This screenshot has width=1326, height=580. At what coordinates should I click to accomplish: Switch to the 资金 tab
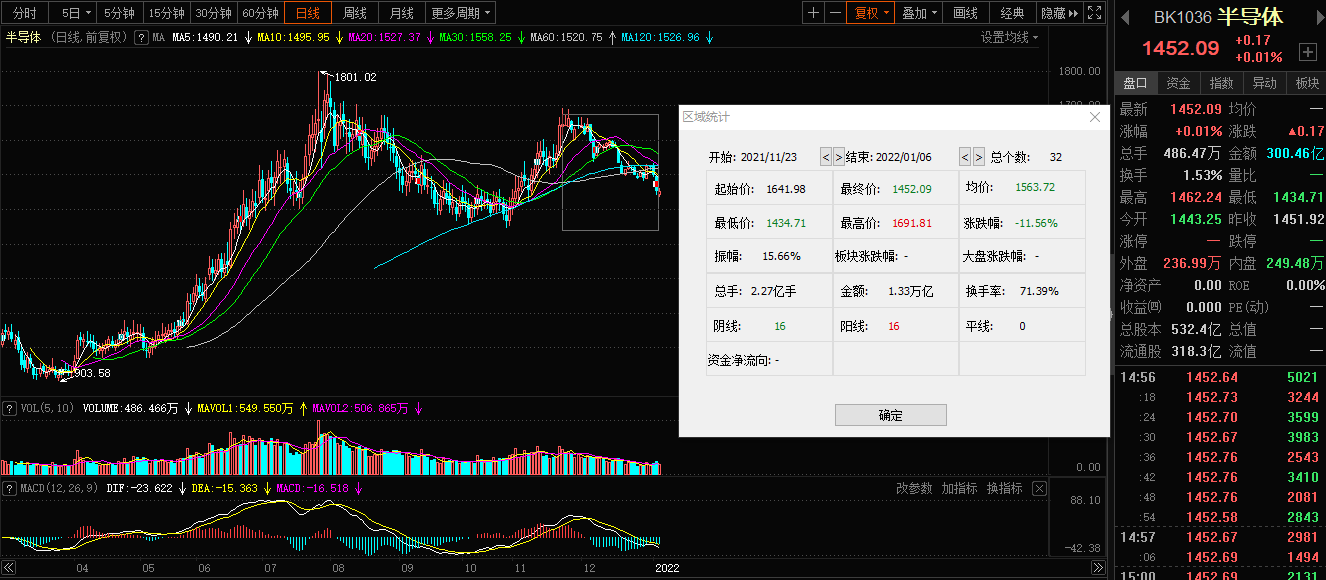(1178, 83)
